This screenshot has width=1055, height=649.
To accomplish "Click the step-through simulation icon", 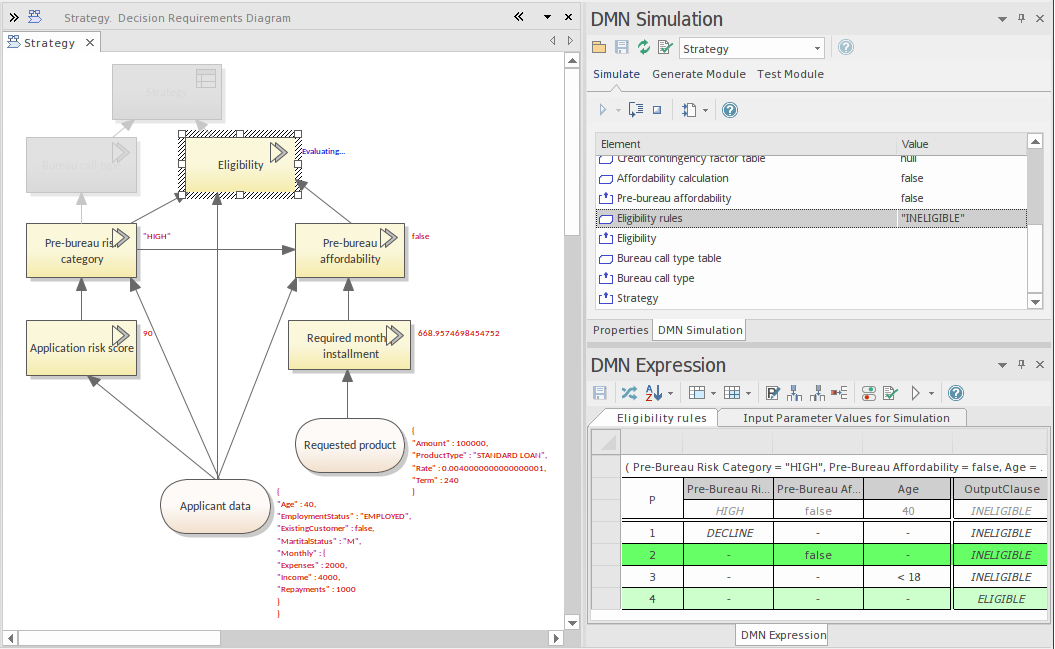I will [x=635, y=110].
